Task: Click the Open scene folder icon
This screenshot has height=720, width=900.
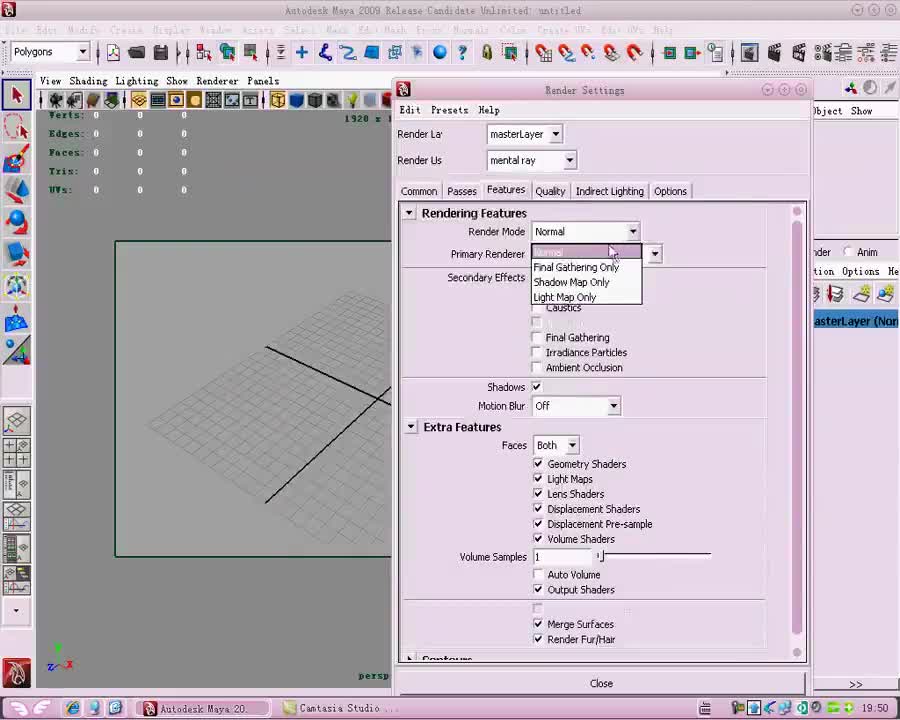Action: point(137,53)
